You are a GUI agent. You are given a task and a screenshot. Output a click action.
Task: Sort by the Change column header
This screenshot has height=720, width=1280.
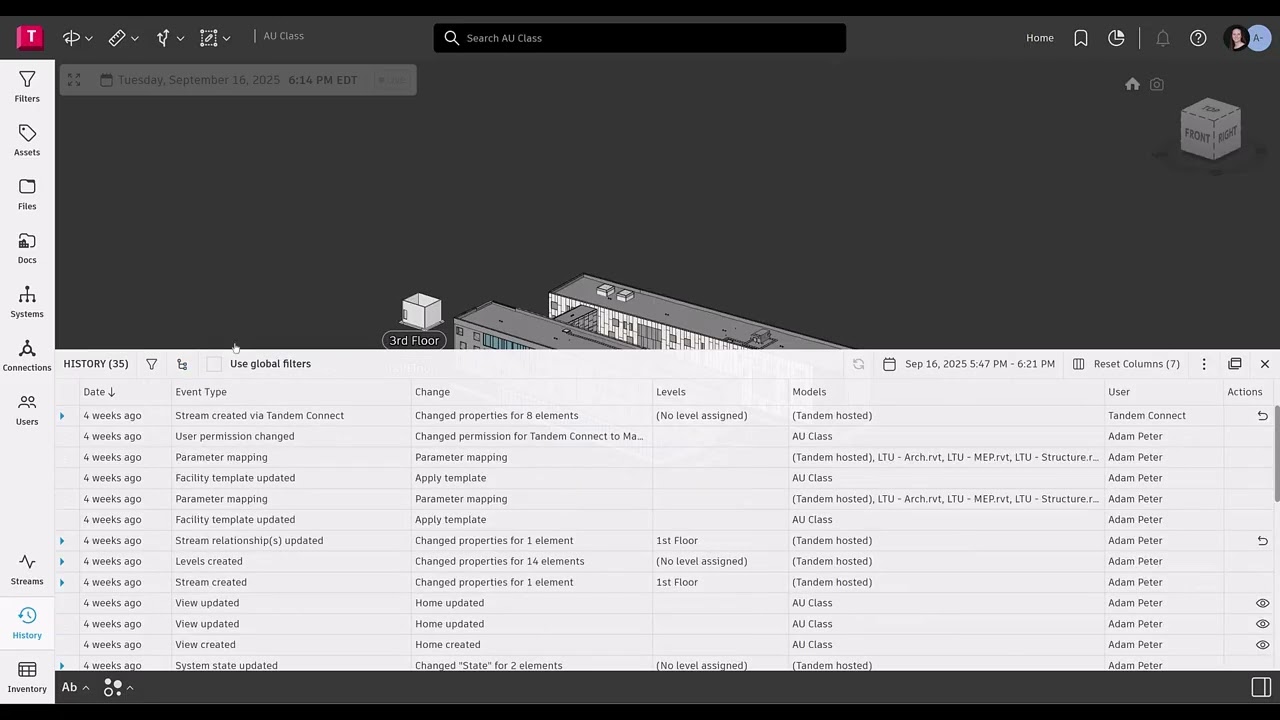(x=432, y=392)
